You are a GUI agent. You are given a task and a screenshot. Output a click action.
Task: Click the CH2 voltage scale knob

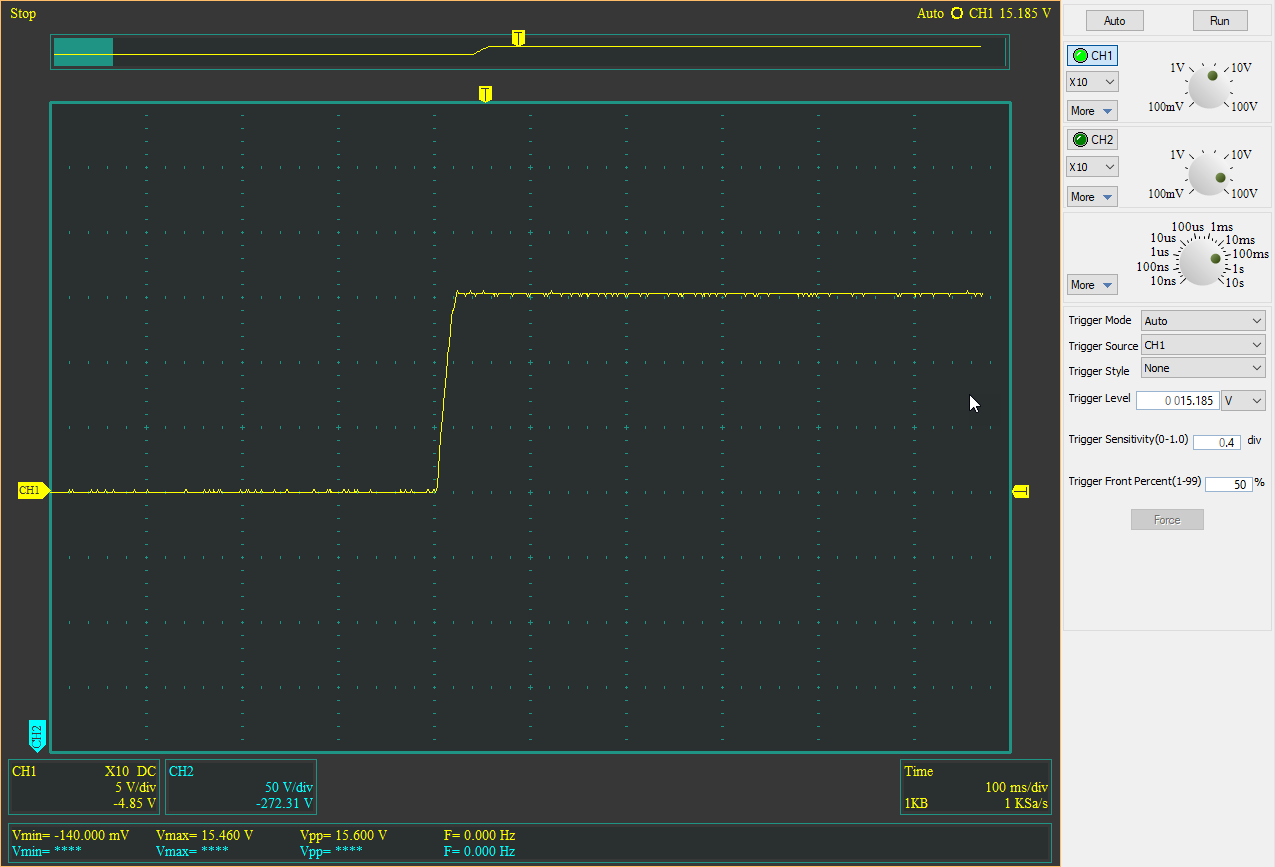[1208, 174]
